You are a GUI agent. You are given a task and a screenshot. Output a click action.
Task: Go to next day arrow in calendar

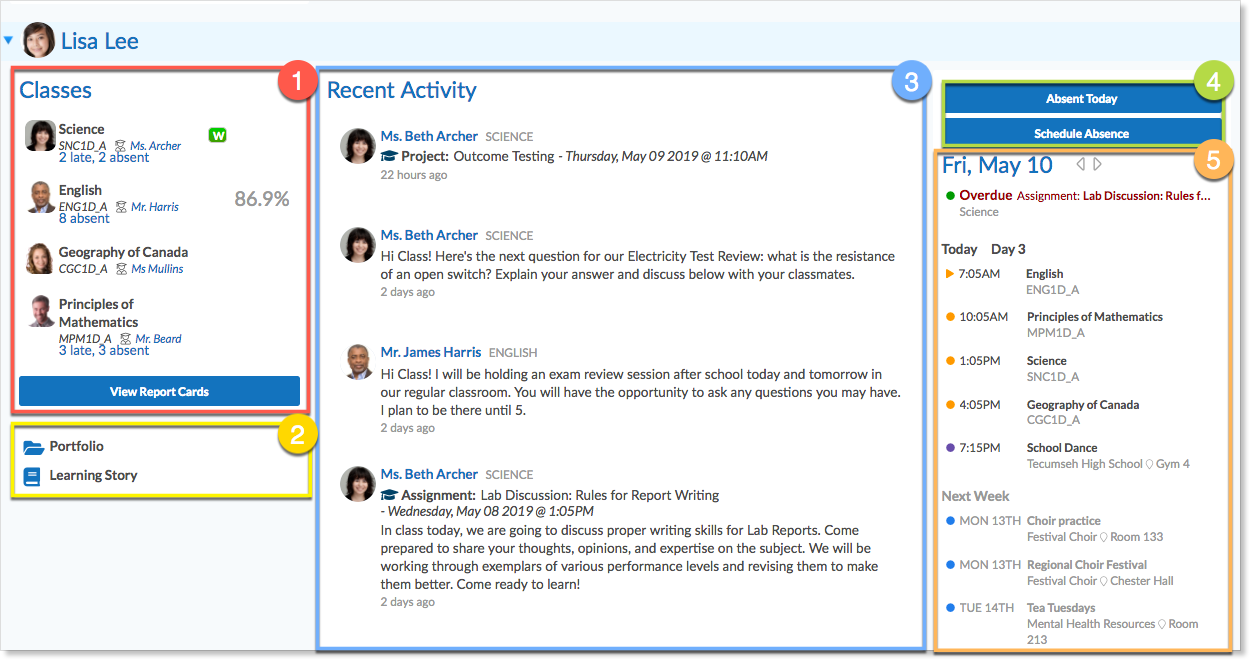tap(1098, 165)
